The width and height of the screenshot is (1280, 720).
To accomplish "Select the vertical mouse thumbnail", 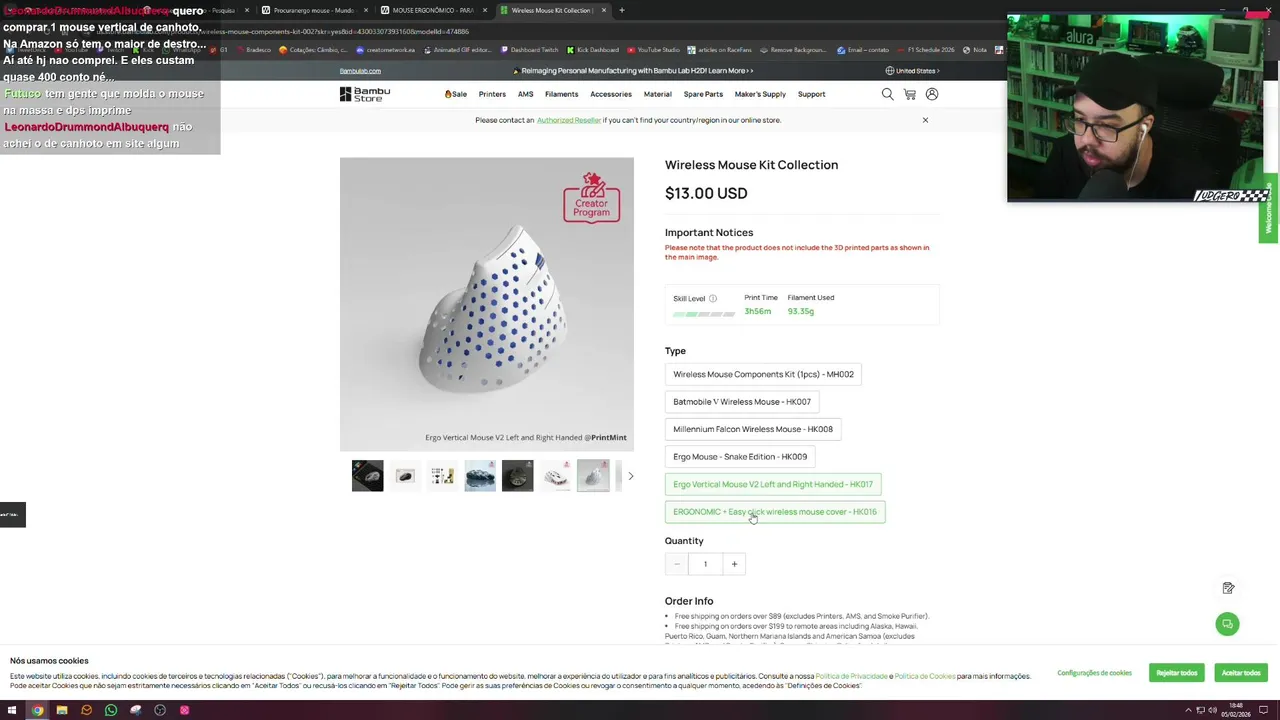I will point(593,476).
